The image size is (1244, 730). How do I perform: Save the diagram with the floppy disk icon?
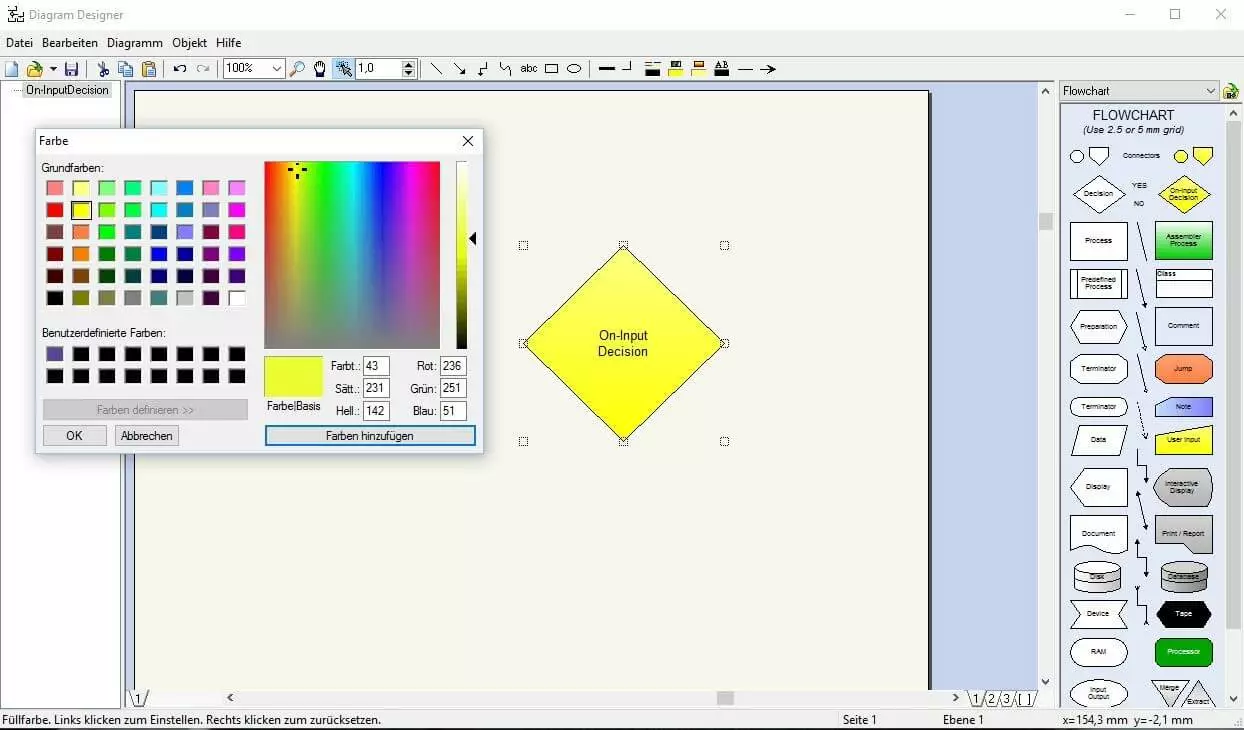pyautogui.click(x=71, y=69)
